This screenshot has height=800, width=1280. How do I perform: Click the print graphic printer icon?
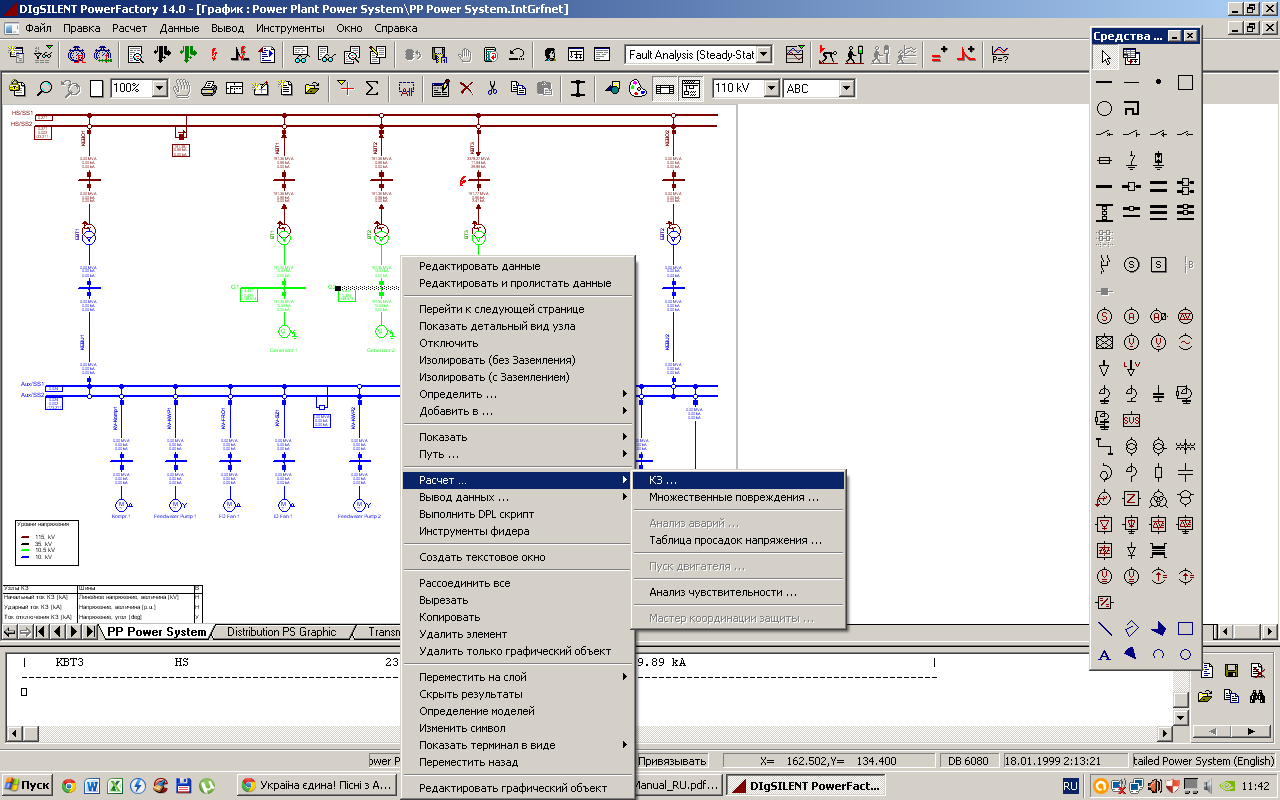tap(208, 88)
